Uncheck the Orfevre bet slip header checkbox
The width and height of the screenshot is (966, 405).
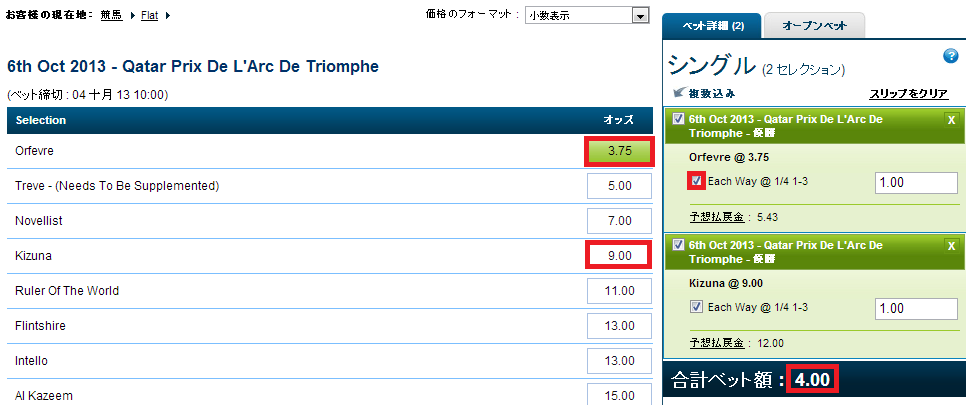678,119
